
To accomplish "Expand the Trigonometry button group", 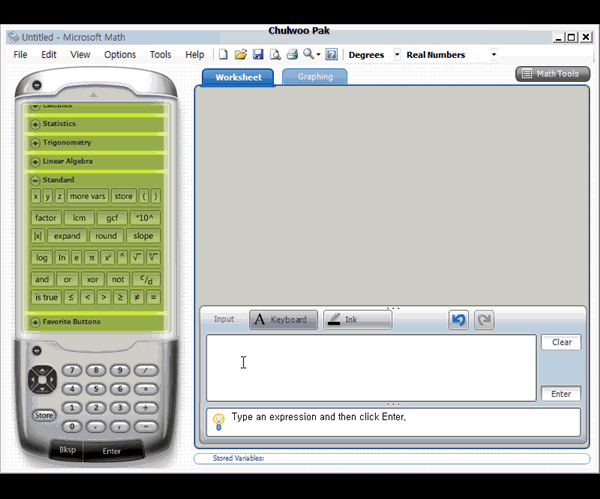I will click(35, 143).
